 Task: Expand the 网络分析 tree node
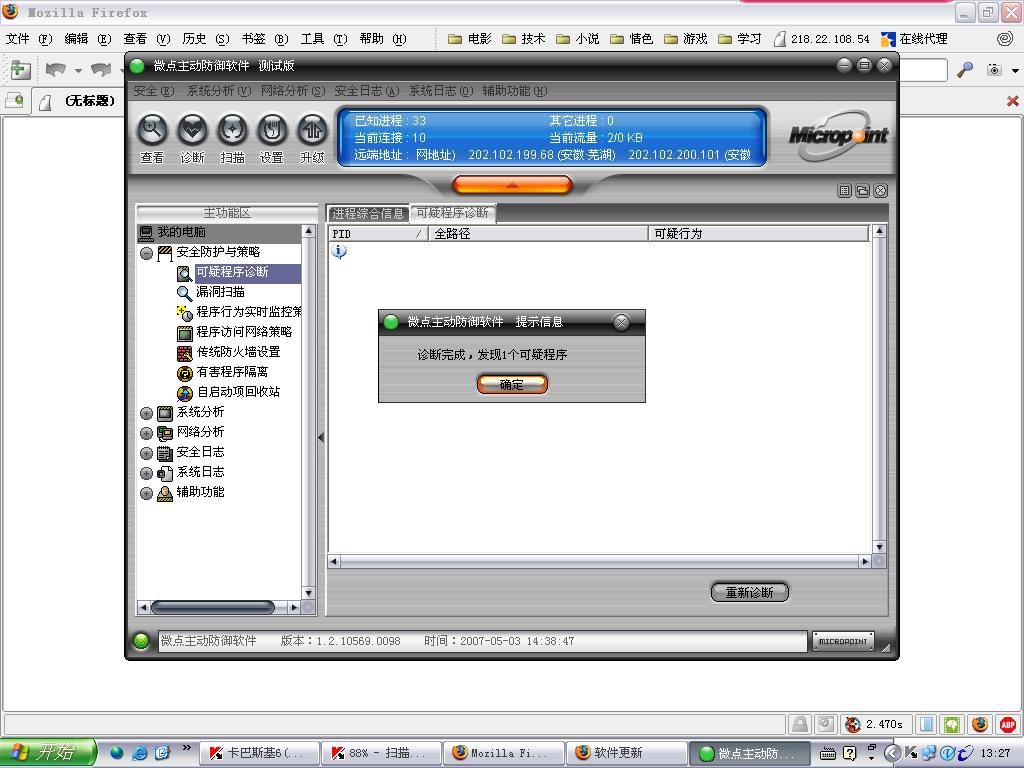tap(146, 433)
